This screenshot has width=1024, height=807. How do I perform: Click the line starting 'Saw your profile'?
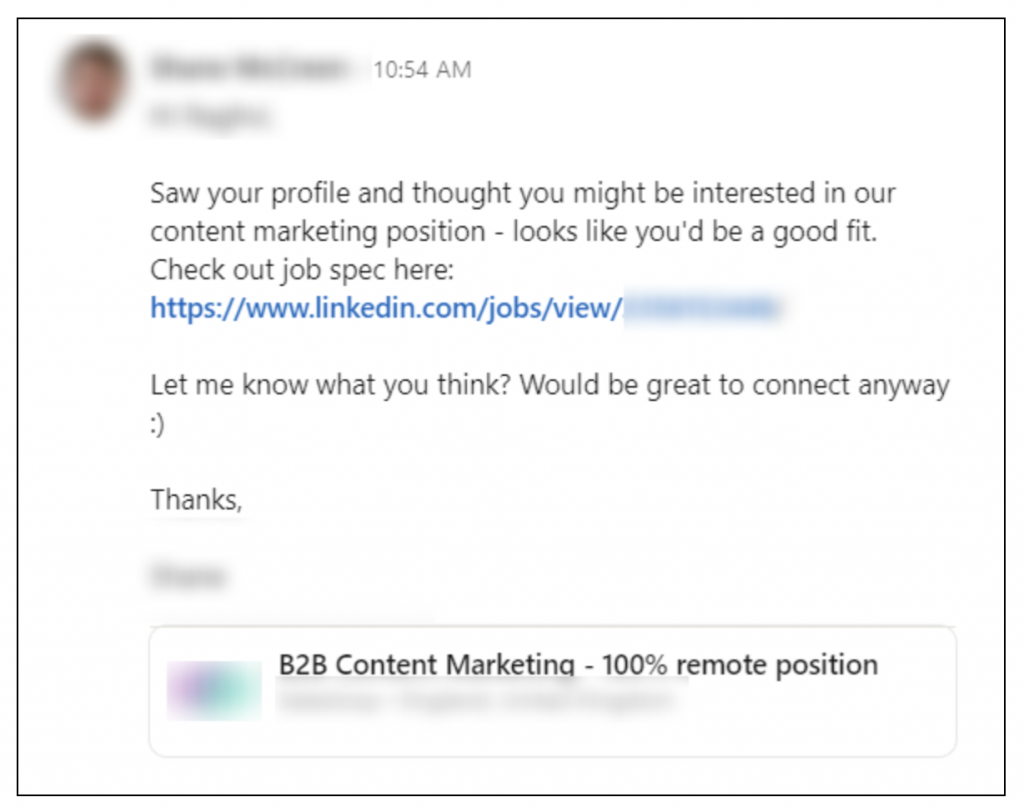click(522, 193)
